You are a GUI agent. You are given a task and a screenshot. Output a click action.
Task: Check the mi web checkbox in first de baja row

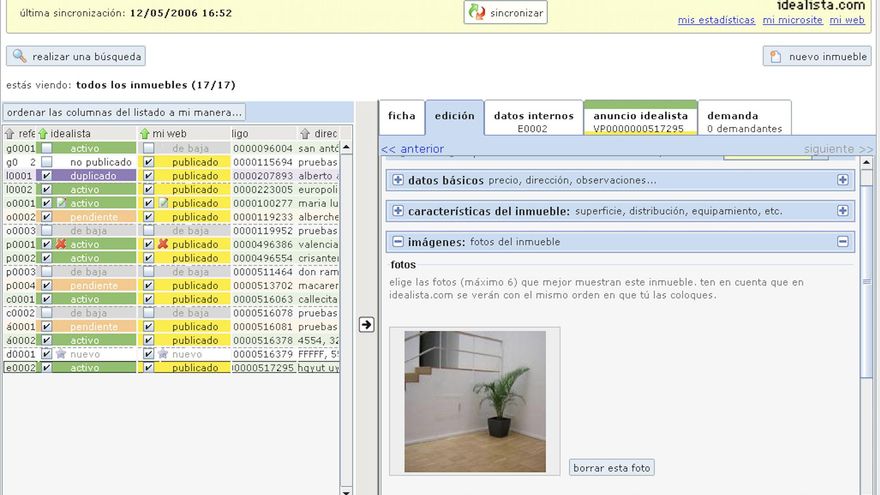(148, 148)
